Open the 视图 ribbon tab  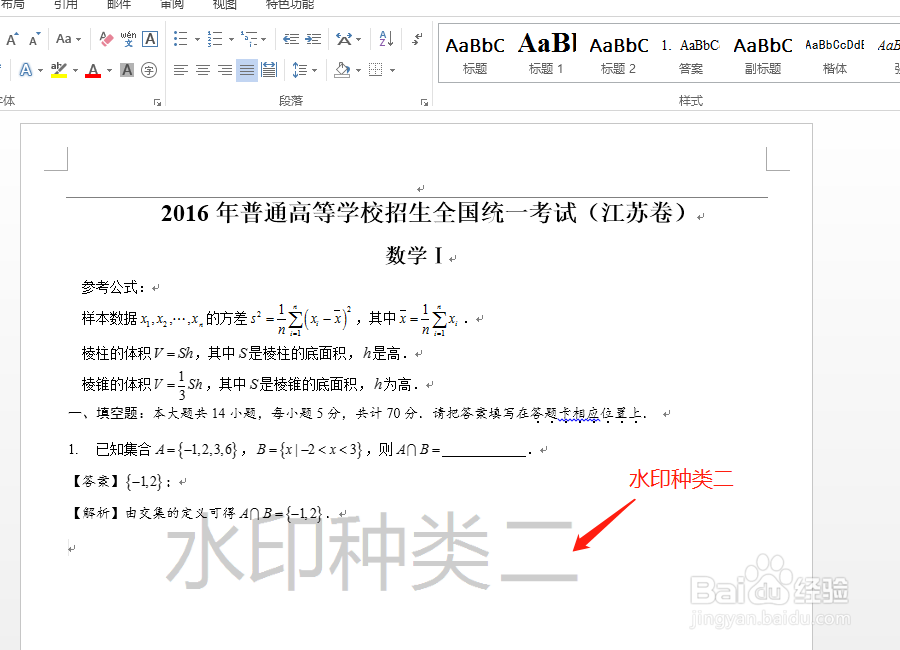(224, 7)
